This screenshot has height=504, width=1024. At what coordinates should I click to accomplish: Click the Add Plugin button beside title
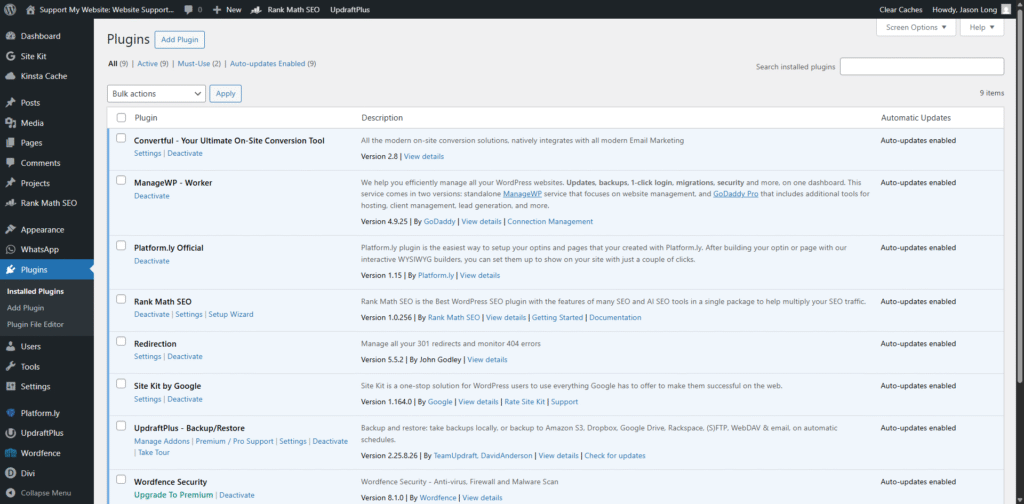pos(180,40)
